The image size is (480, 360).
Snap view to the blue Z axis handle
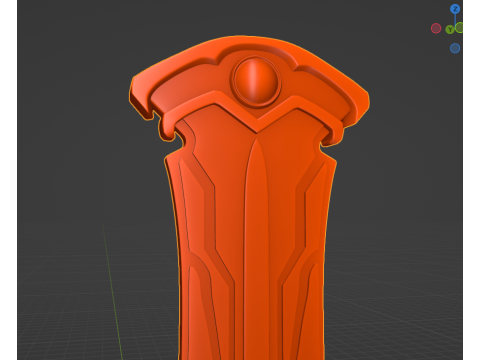455,9
